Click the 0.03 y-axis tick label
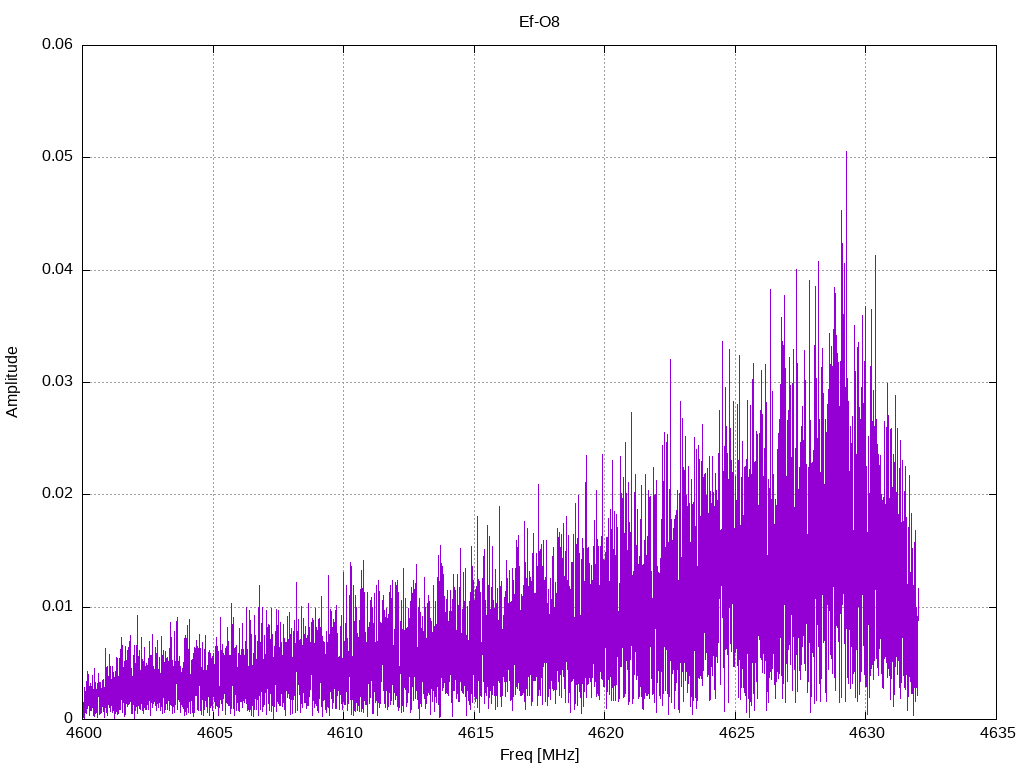Image resolution: width=1024 pixels, height=768 pixels. coord(57,381)
